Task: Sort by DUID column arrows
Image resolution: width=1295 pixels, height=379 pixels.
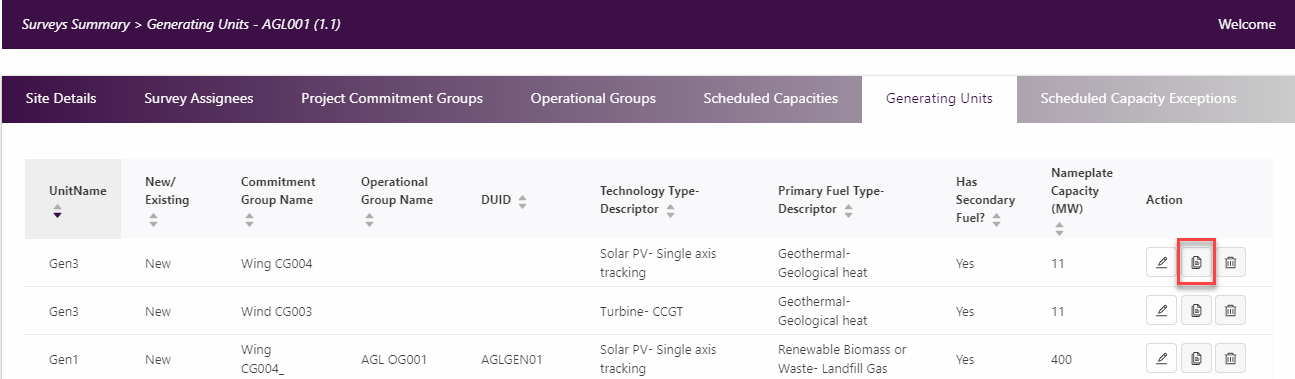Action: click(x=522, y=200)
